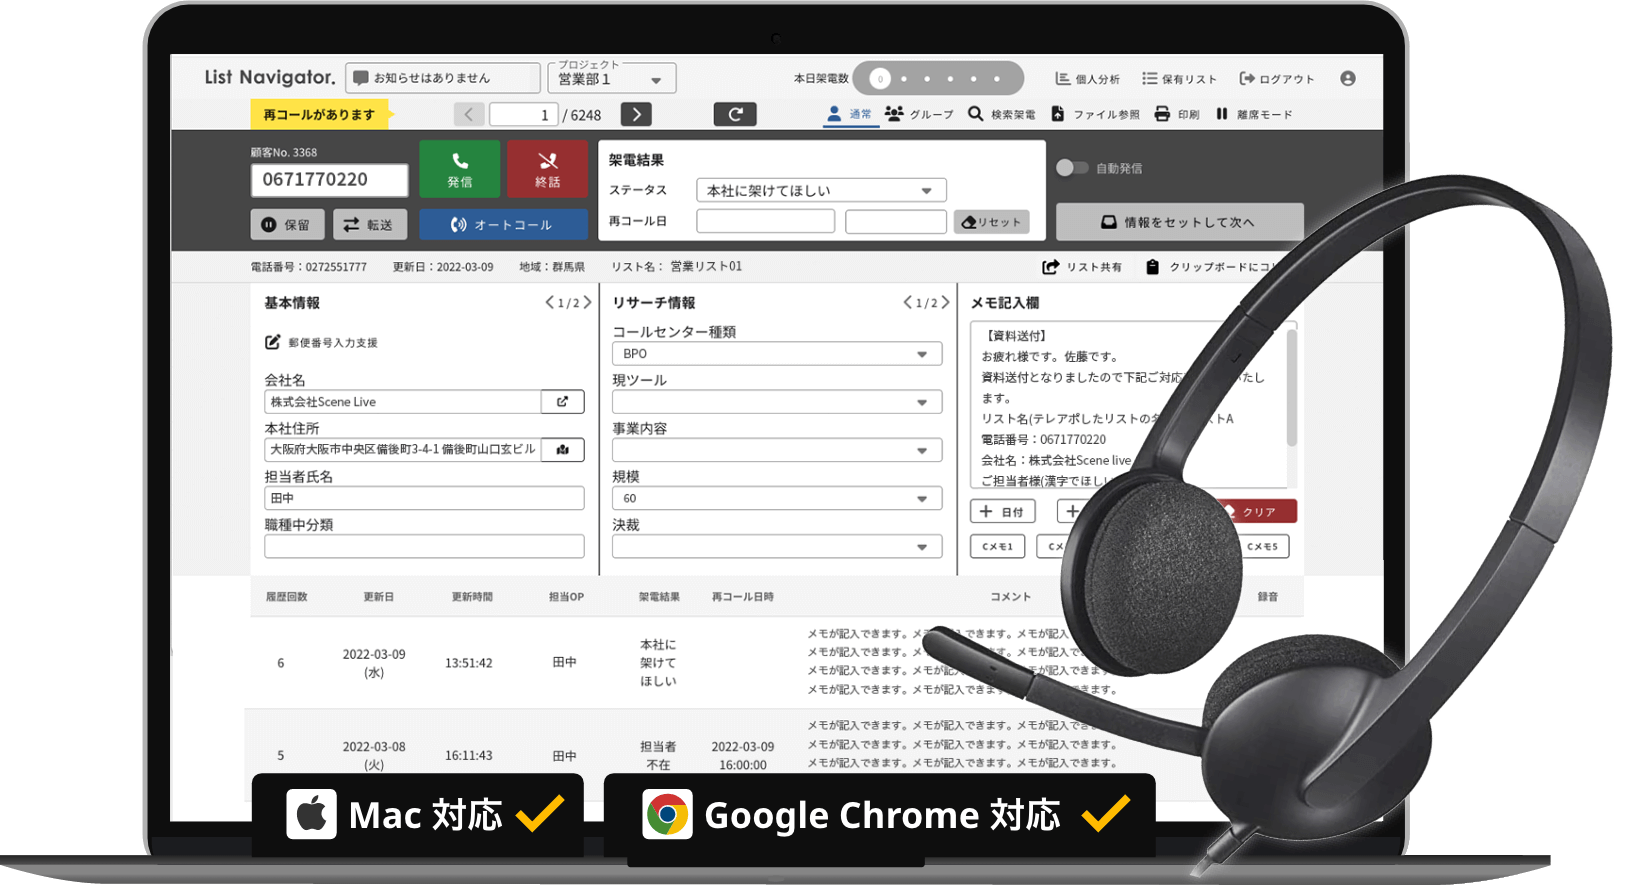Click the ＋日付 add date button
Screen dimensions: 1632x892
1002,511
